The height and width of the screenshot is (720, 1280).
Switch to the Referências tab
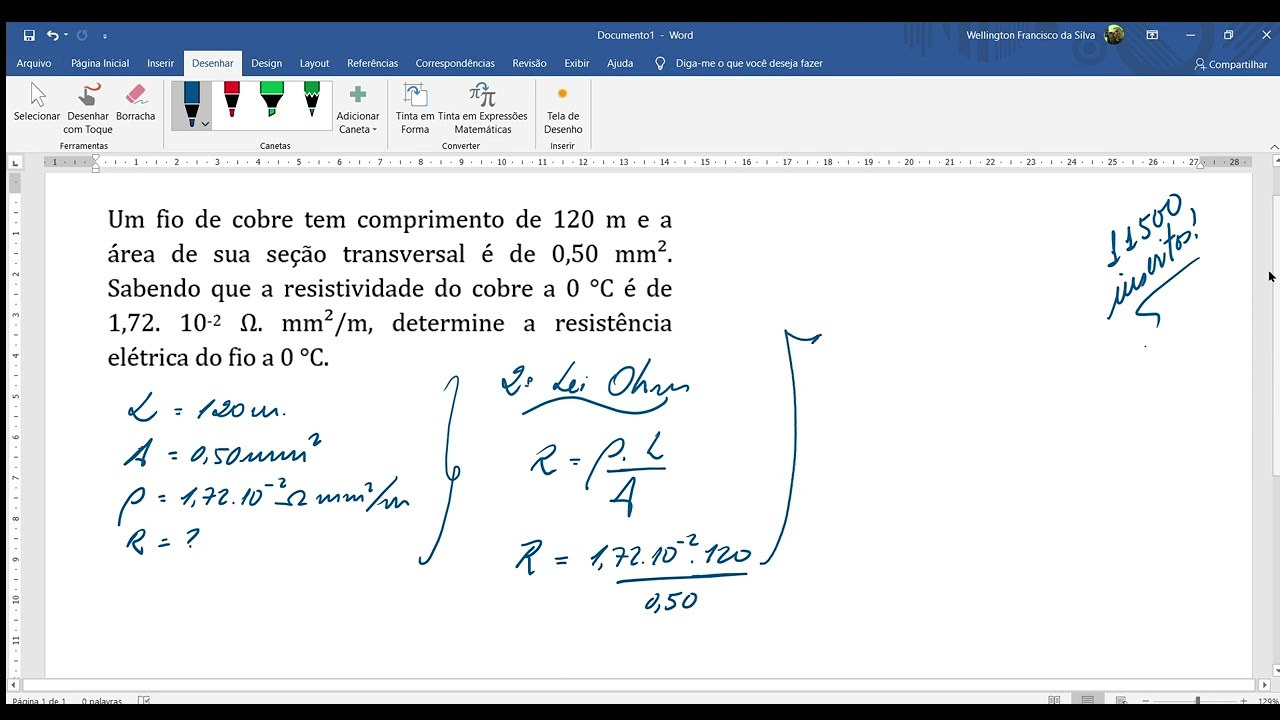372,63
